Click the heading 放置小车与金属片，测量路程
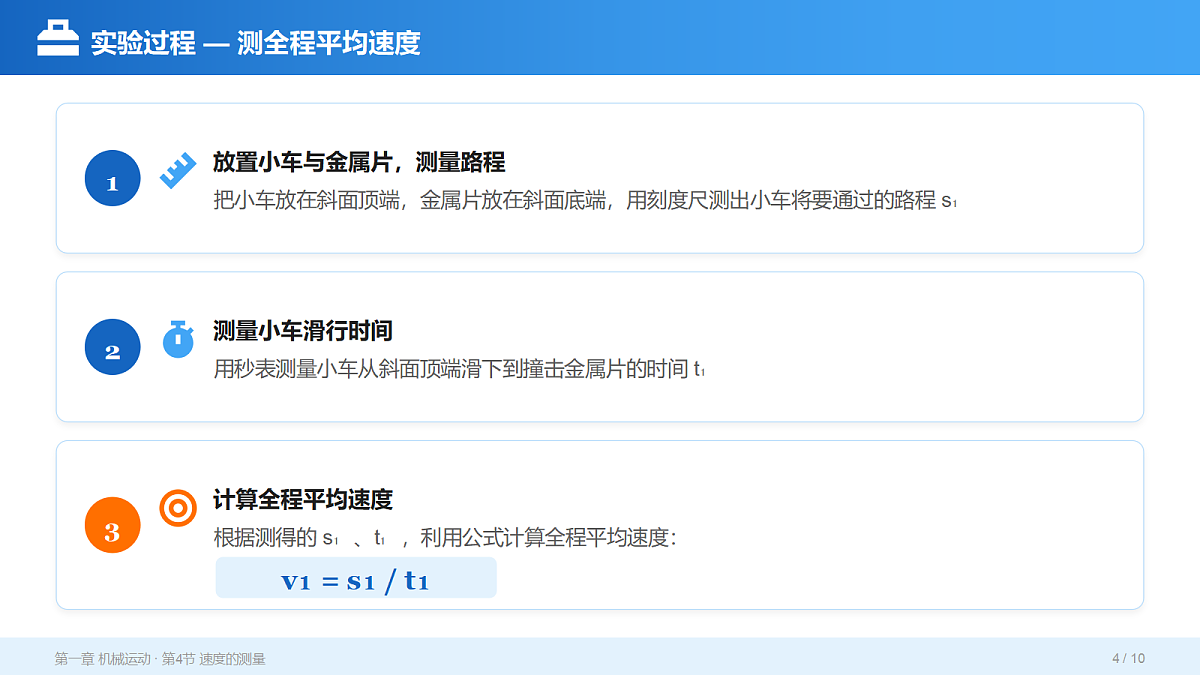Image resolution: width=1200 pixels, height=675 pixels. tap(359, 162)
